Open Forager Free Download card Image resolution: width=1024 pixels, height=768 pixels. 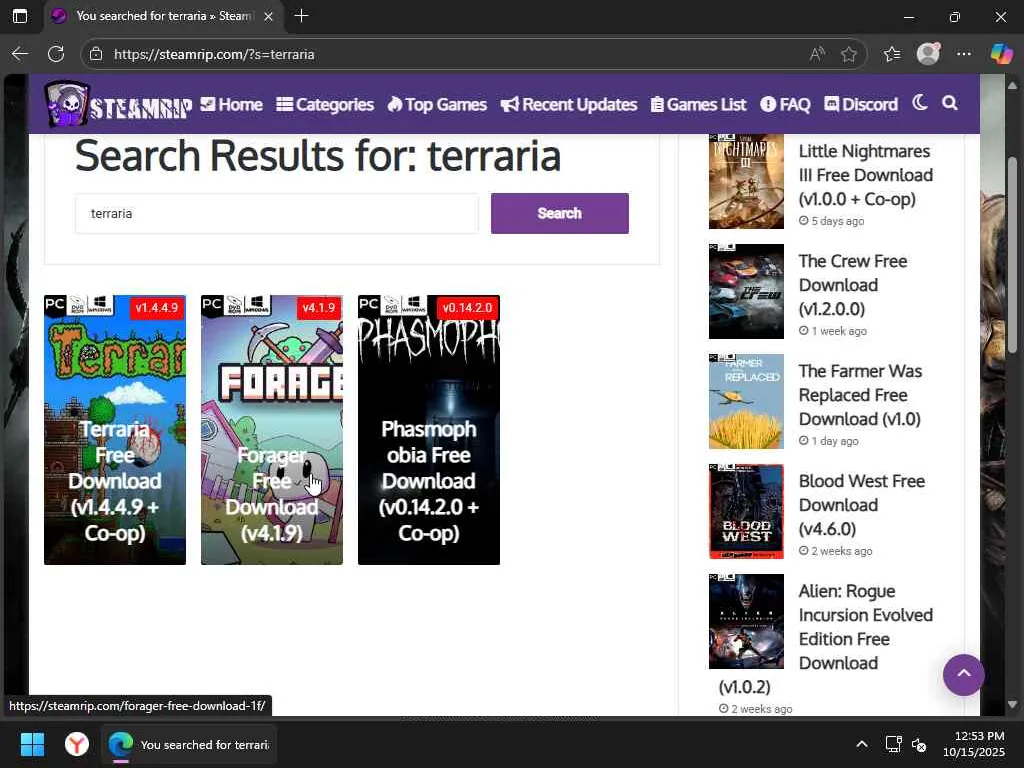(x=272, y=430)
